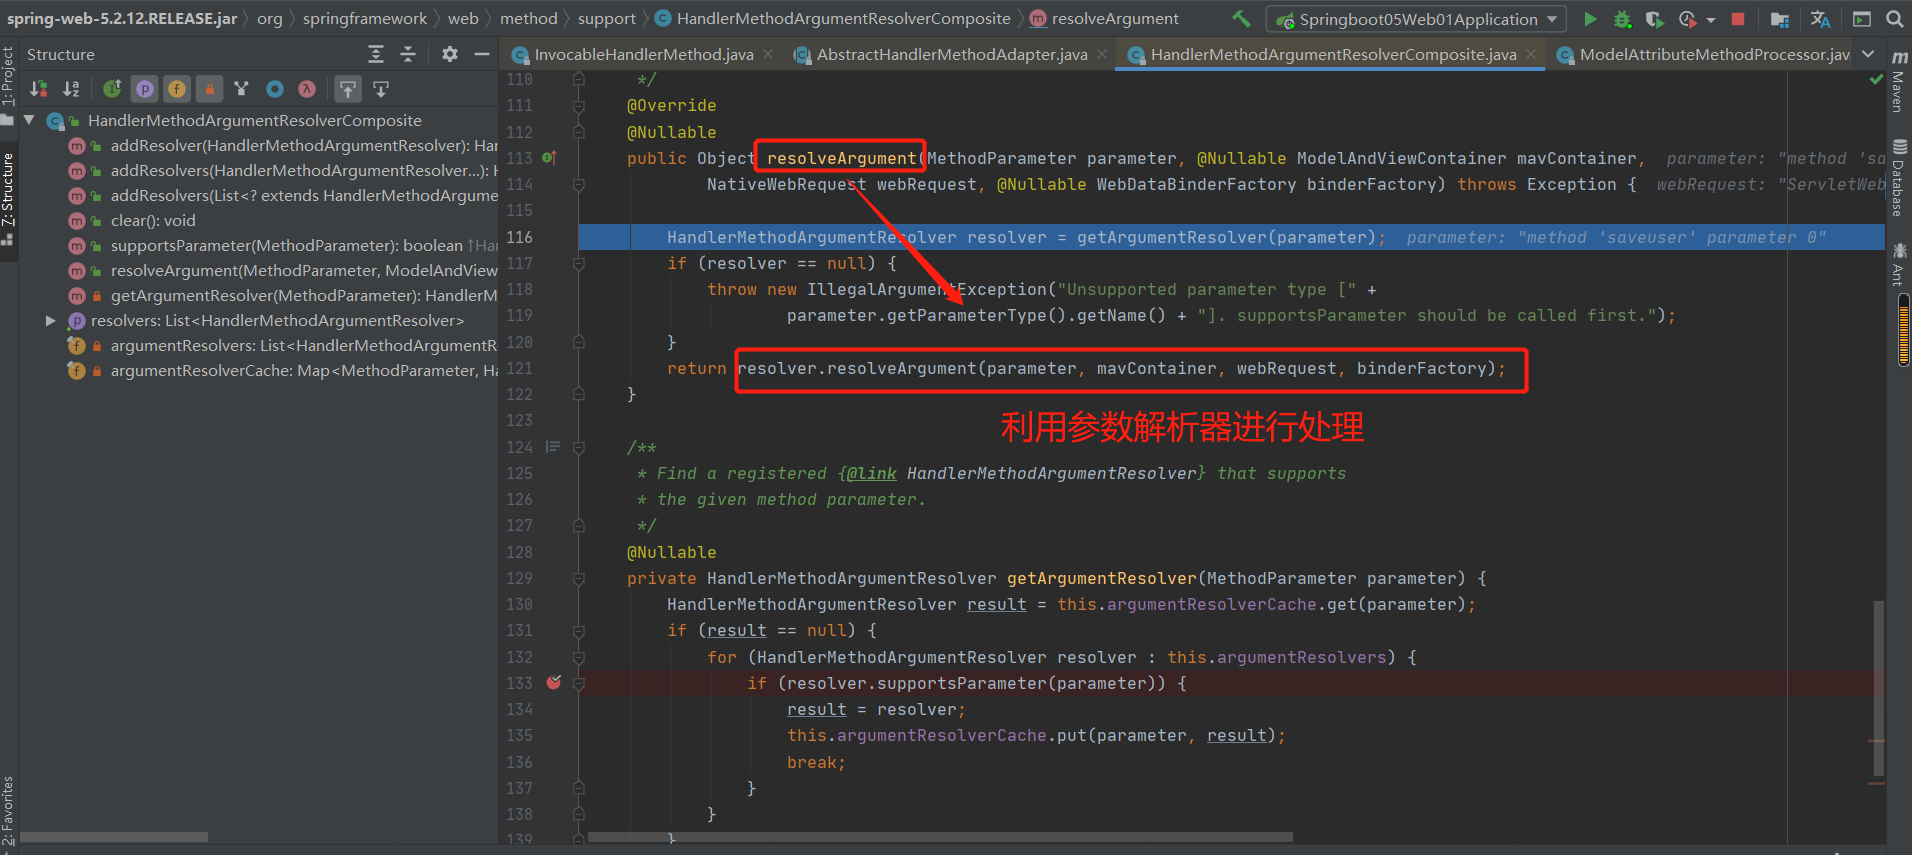This screenshot has width=1912, height=855.
Task: Close the HandlerMethodArgumentResolverComposite.java tab
Action: coord(1531,54)
